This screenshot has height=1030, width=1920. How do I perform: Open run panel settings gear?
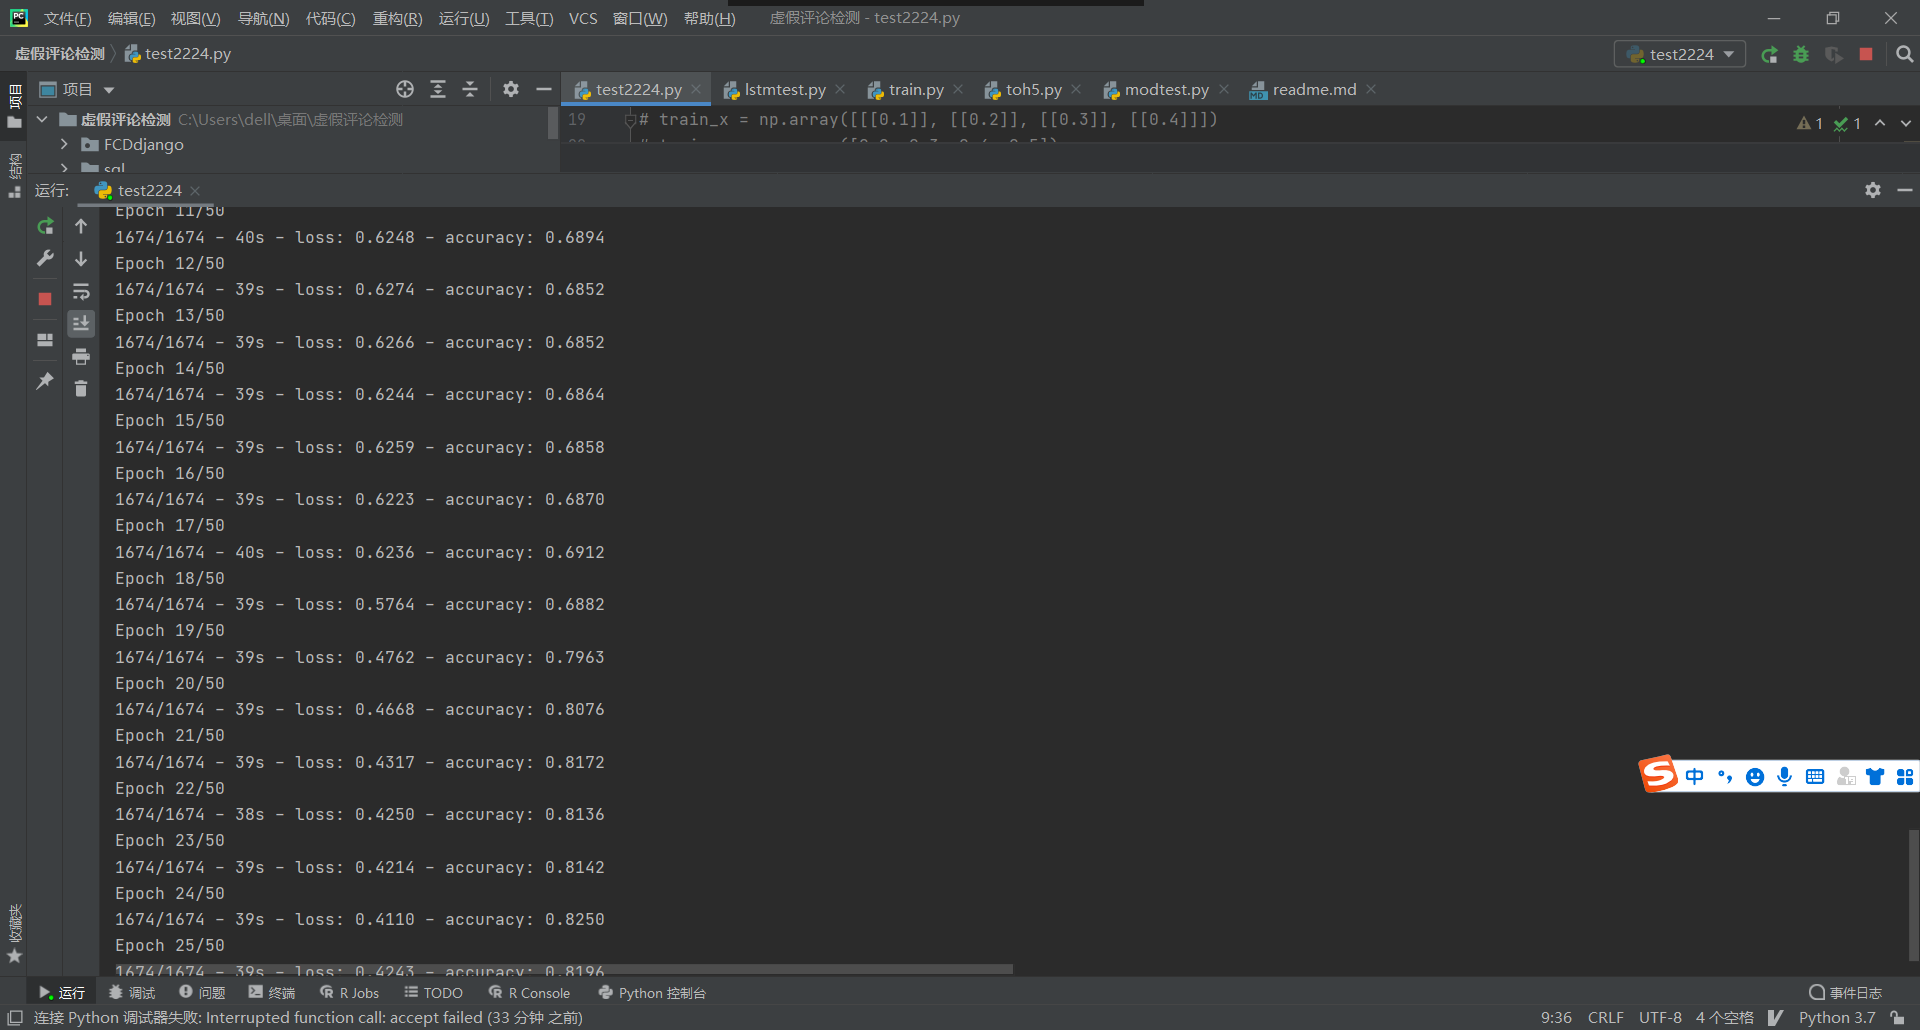tap(1873, 190)
